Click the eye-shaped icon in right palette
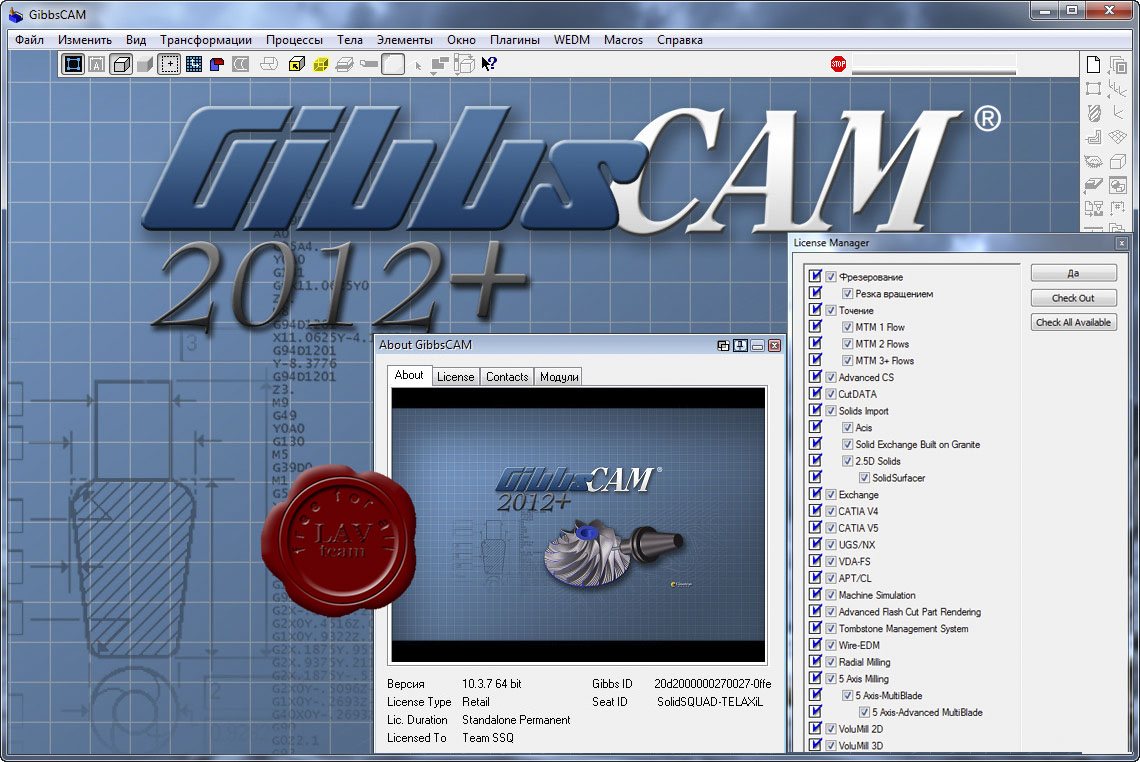The height and width of the screenshot is (762, 1140). [x=1093, y=161]
